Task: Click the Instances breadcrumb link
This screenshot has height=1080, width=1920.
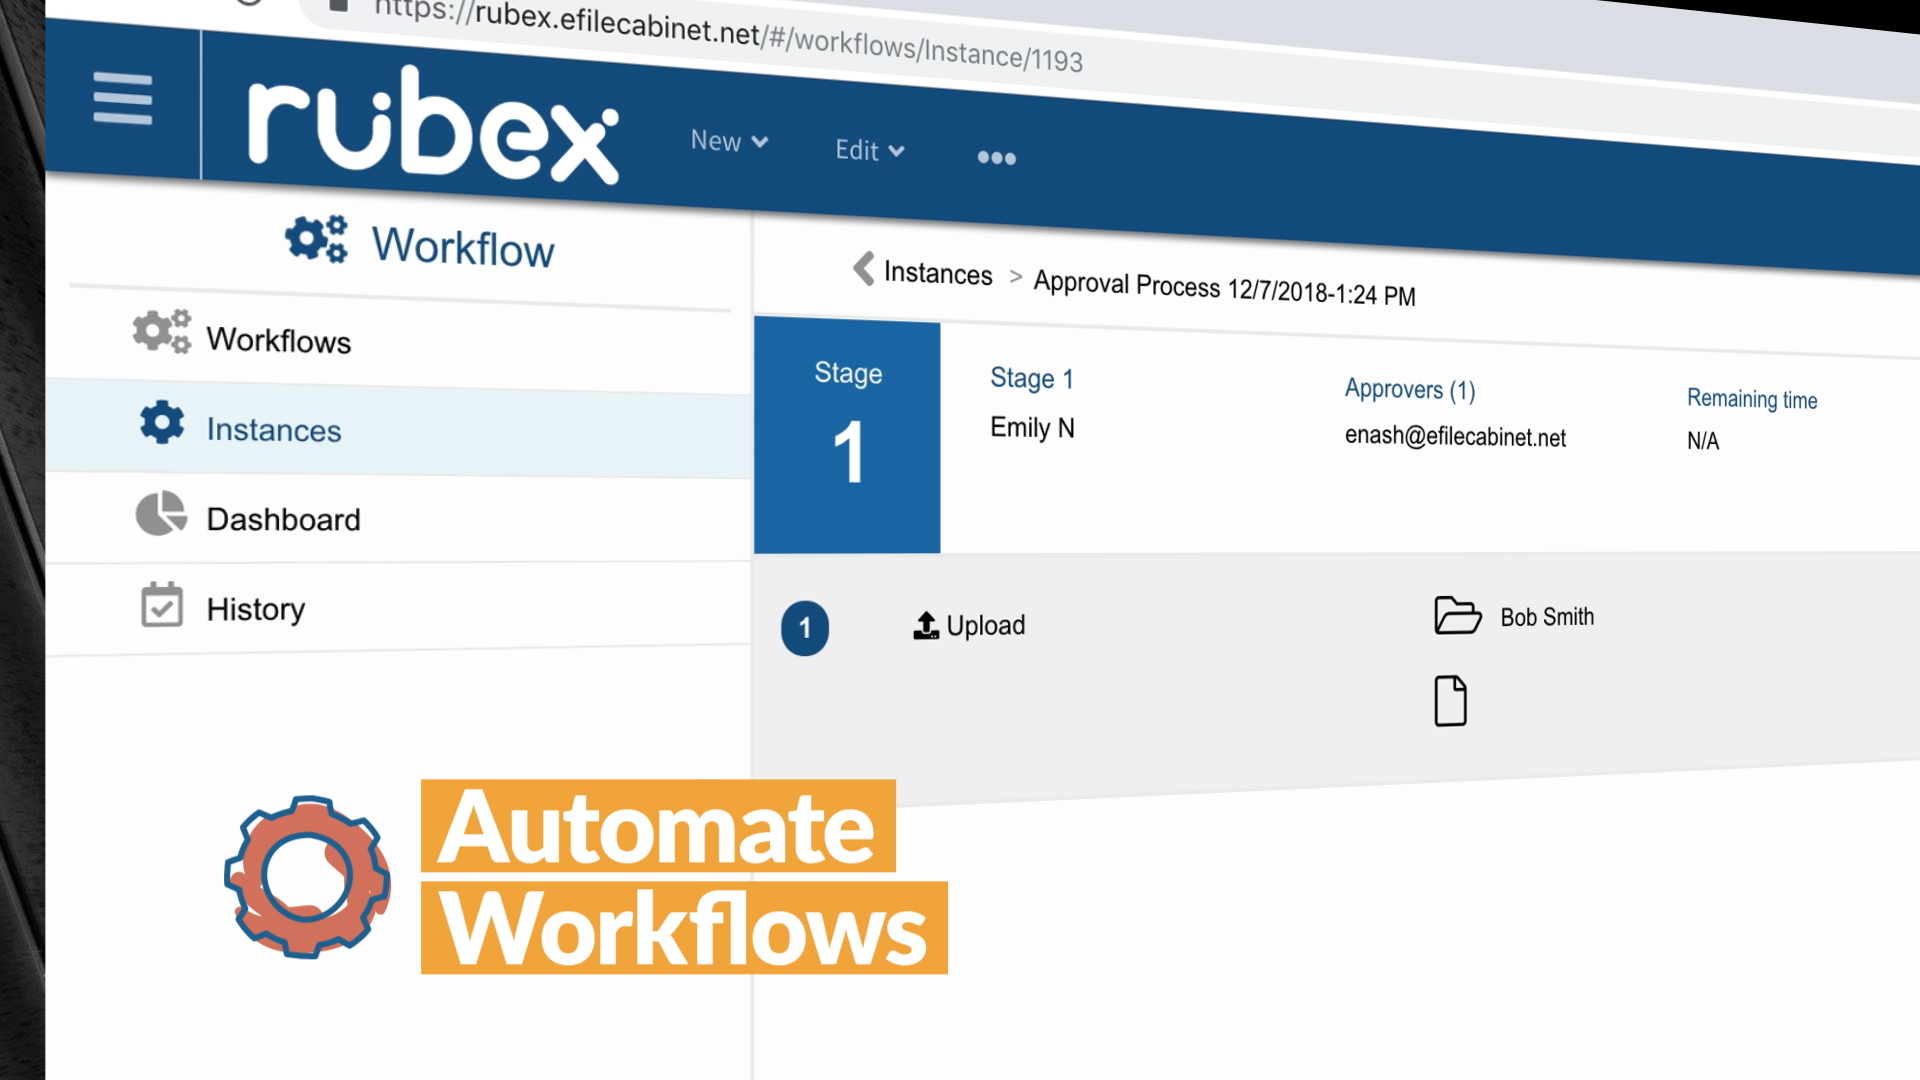Action: [937, 273]
